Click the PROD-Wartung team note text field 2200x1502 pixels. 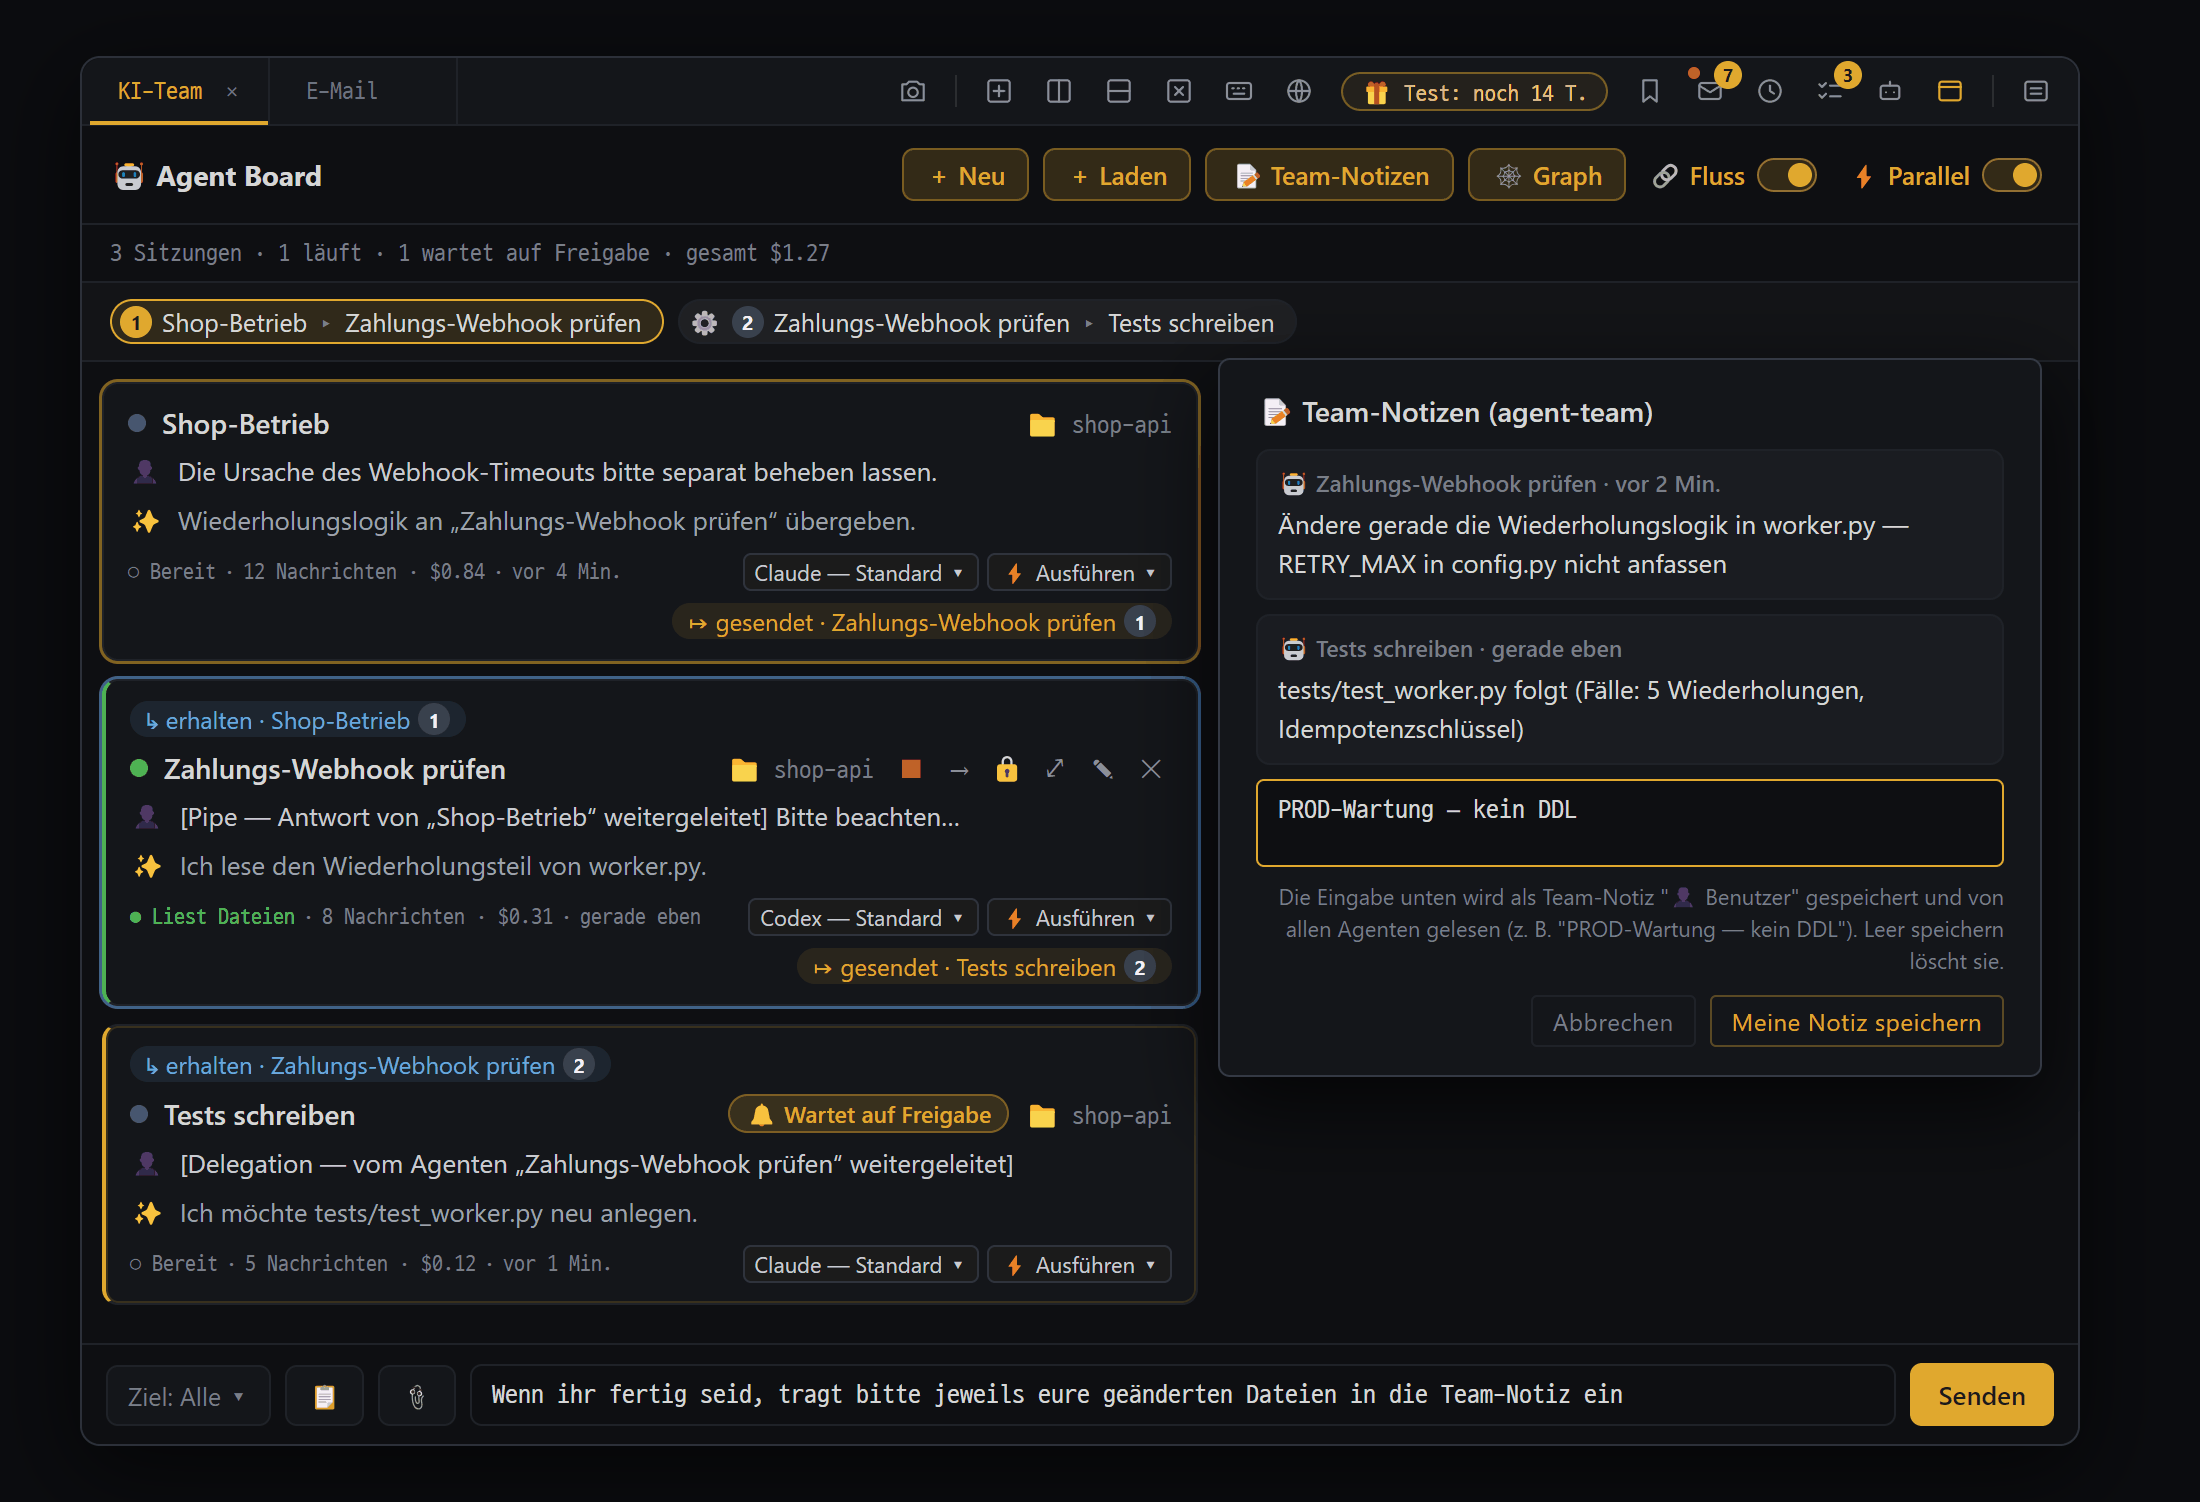[x=1629, y=823]
